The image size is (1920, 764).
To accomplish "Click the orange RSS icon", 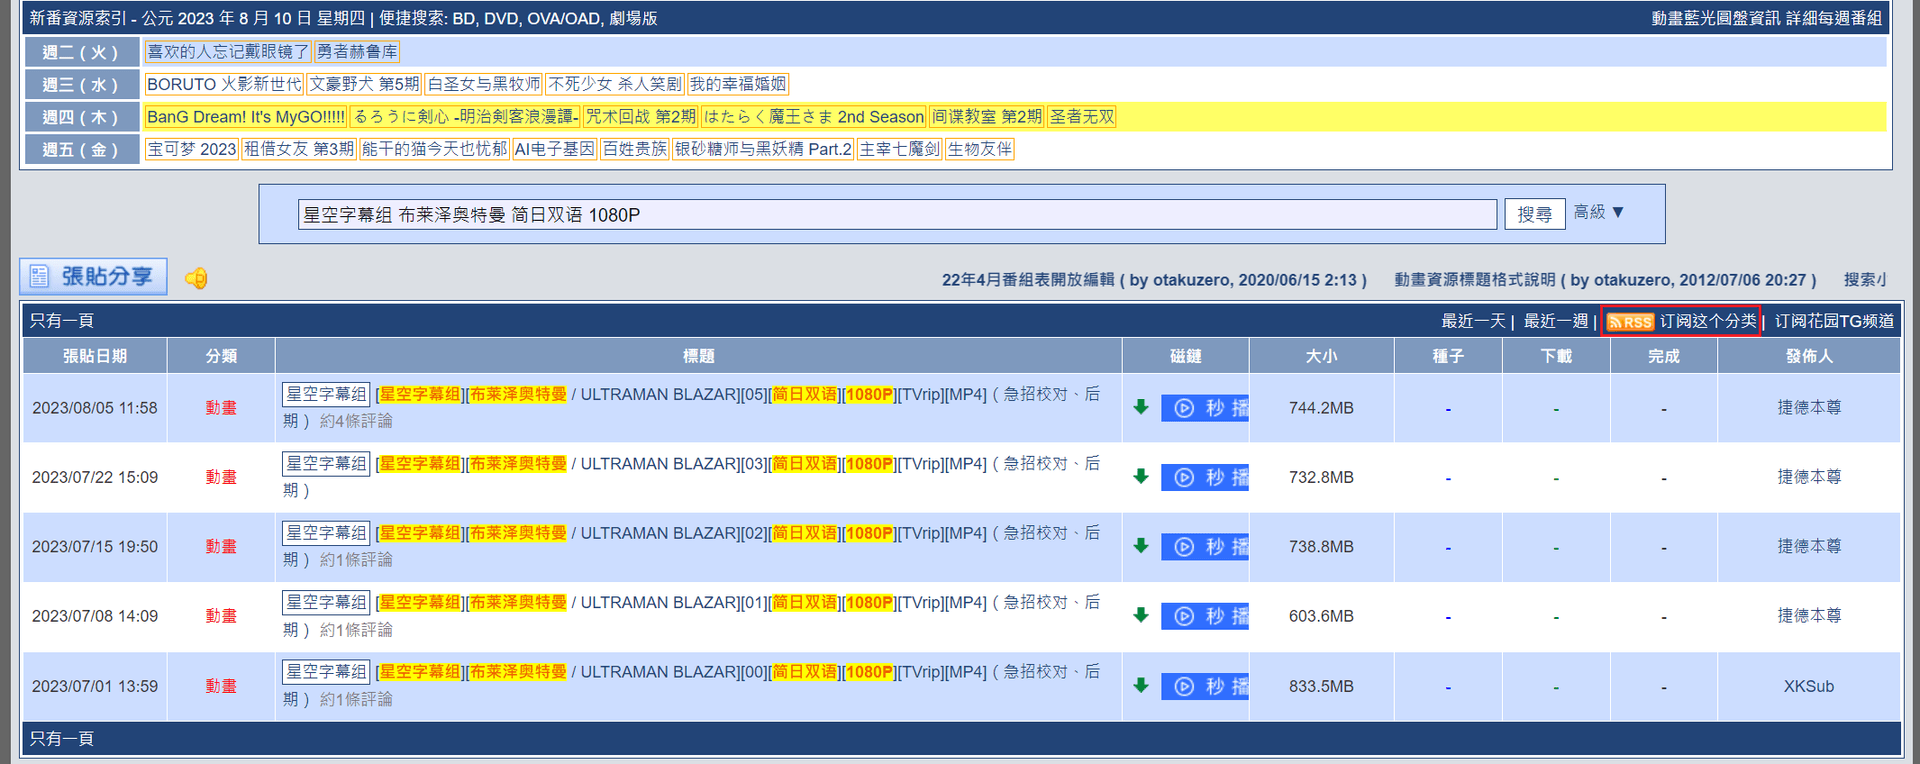I will 1630,322.
